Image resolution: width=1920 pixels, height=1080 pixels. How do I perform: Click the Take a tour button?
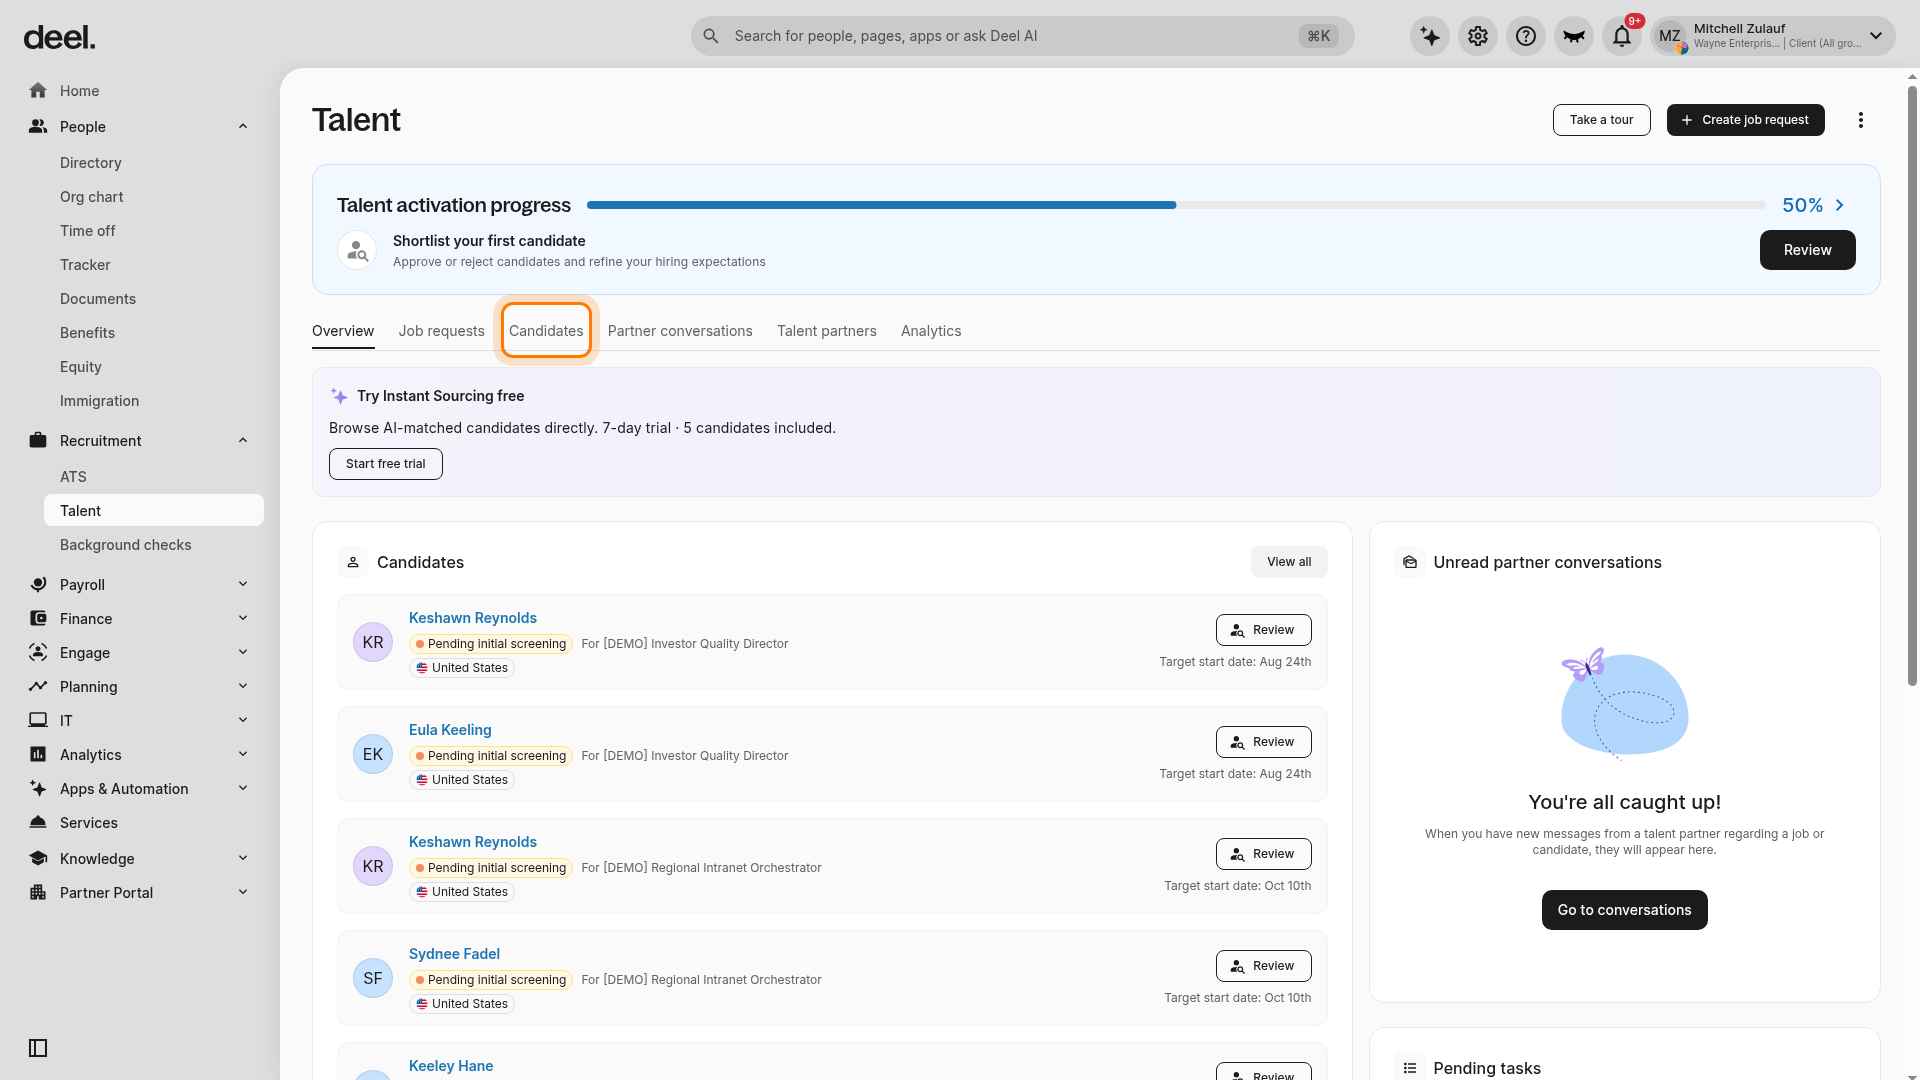(x=1602, y=120)
